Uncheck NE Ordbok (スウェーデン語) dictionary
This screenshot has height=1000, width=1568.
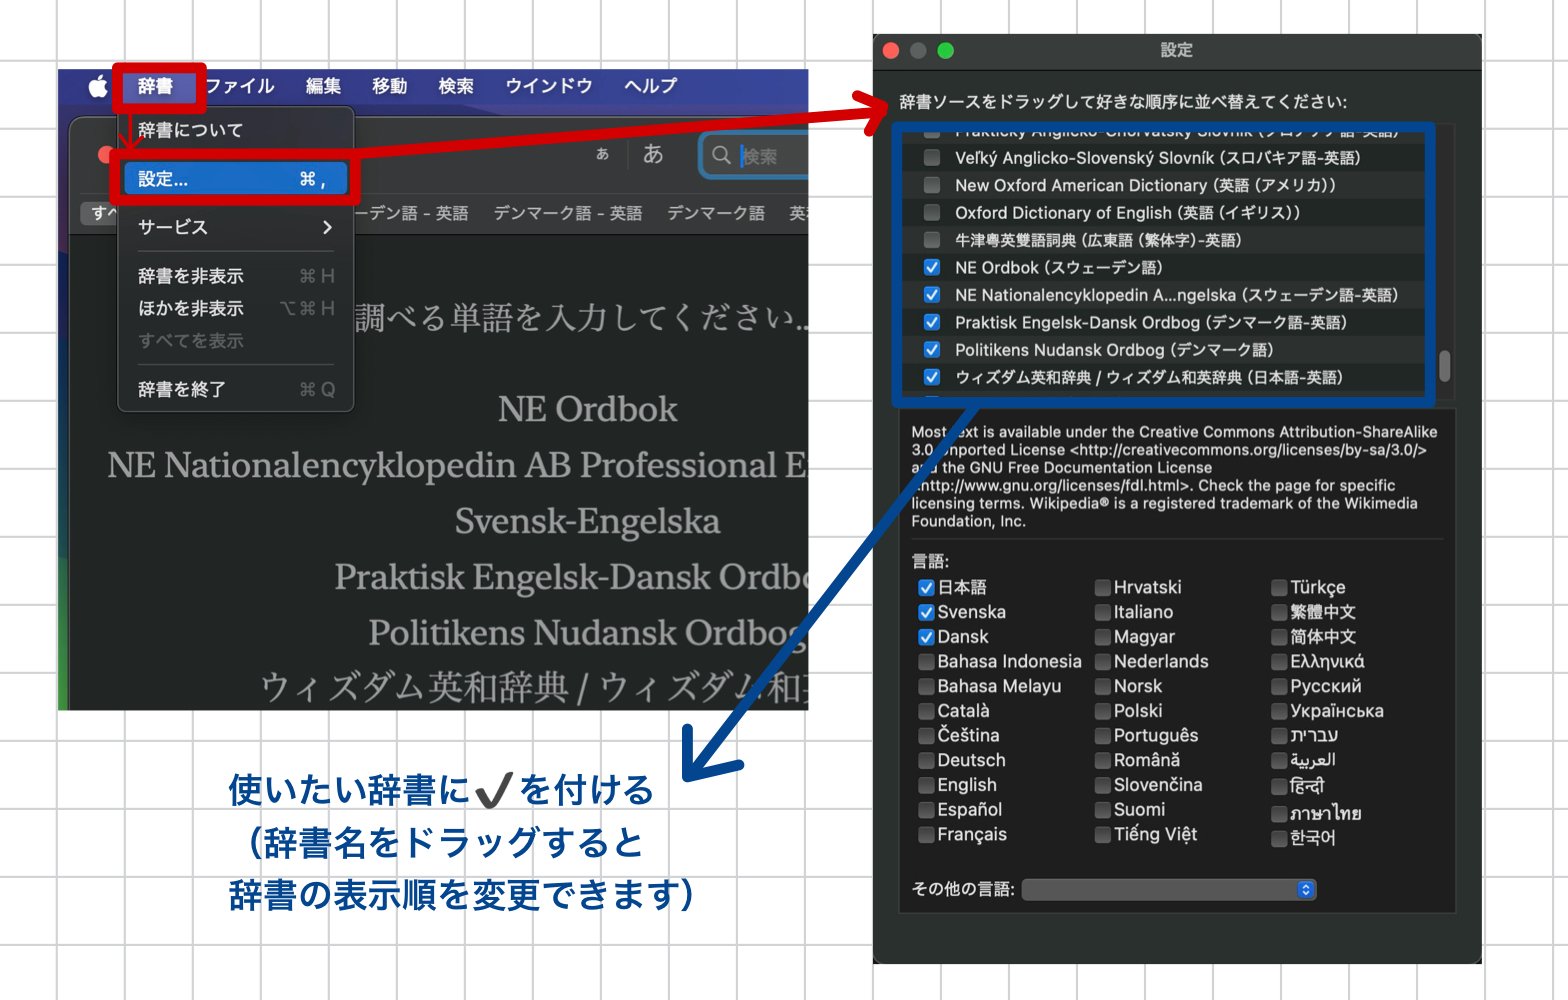932,268
